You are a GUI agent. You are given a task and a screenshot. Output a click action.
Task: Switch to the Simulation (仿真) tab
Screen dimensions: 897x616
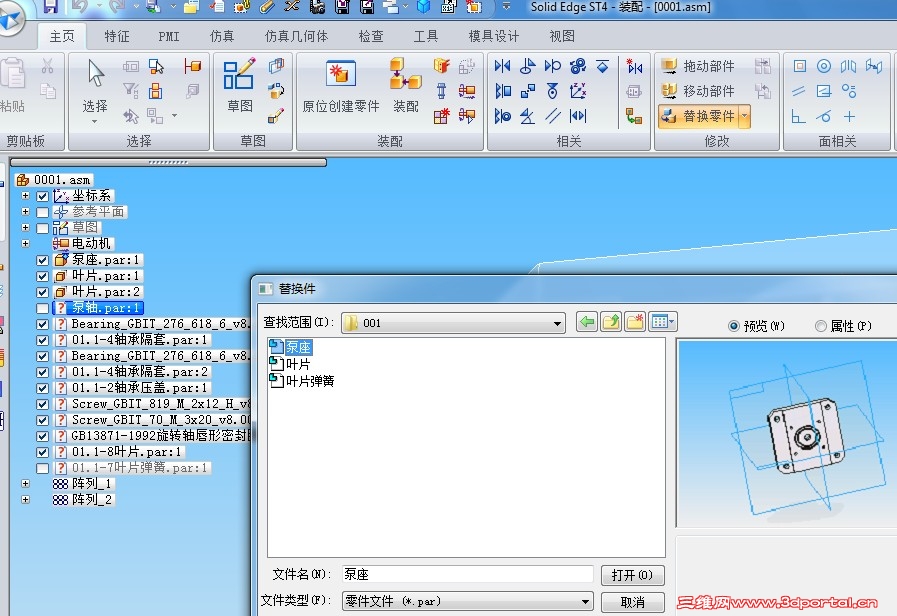click(x=222, y=36)
